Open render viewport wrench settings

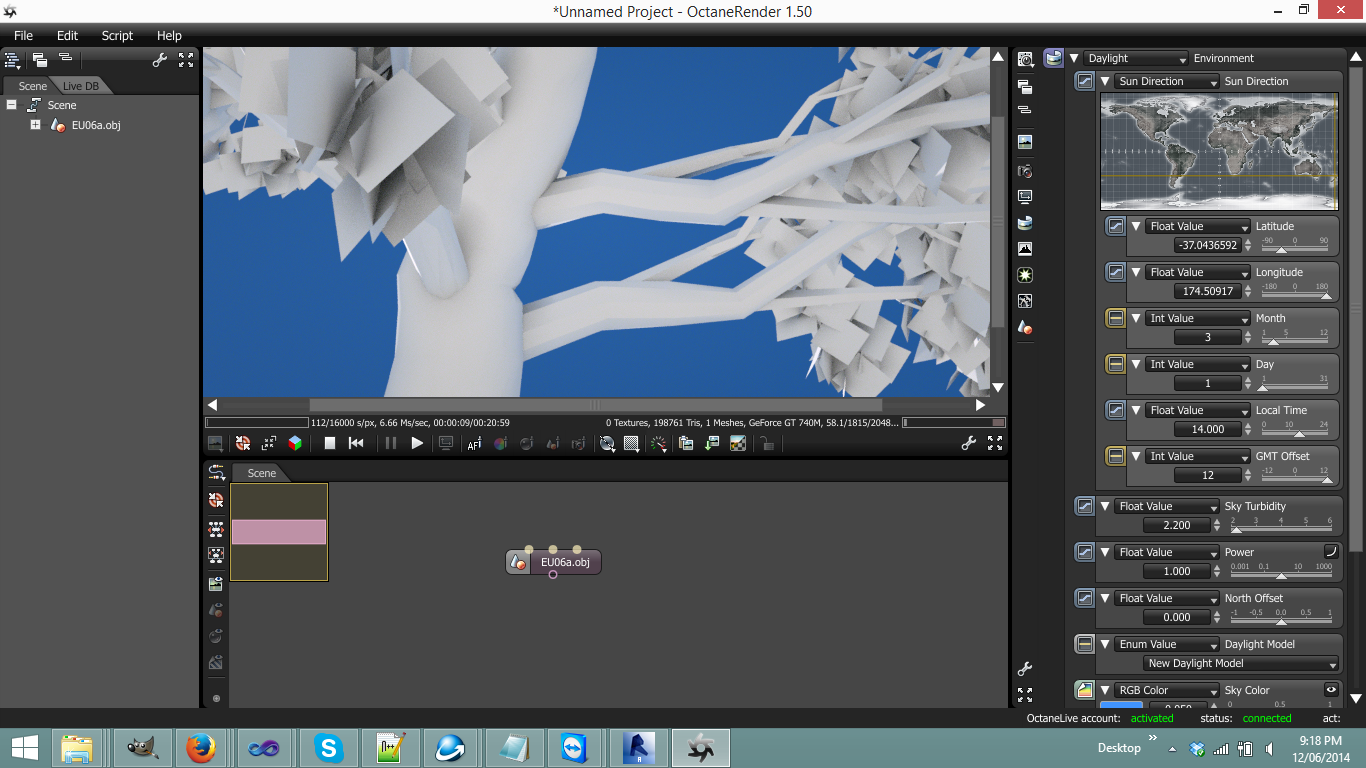969,443
